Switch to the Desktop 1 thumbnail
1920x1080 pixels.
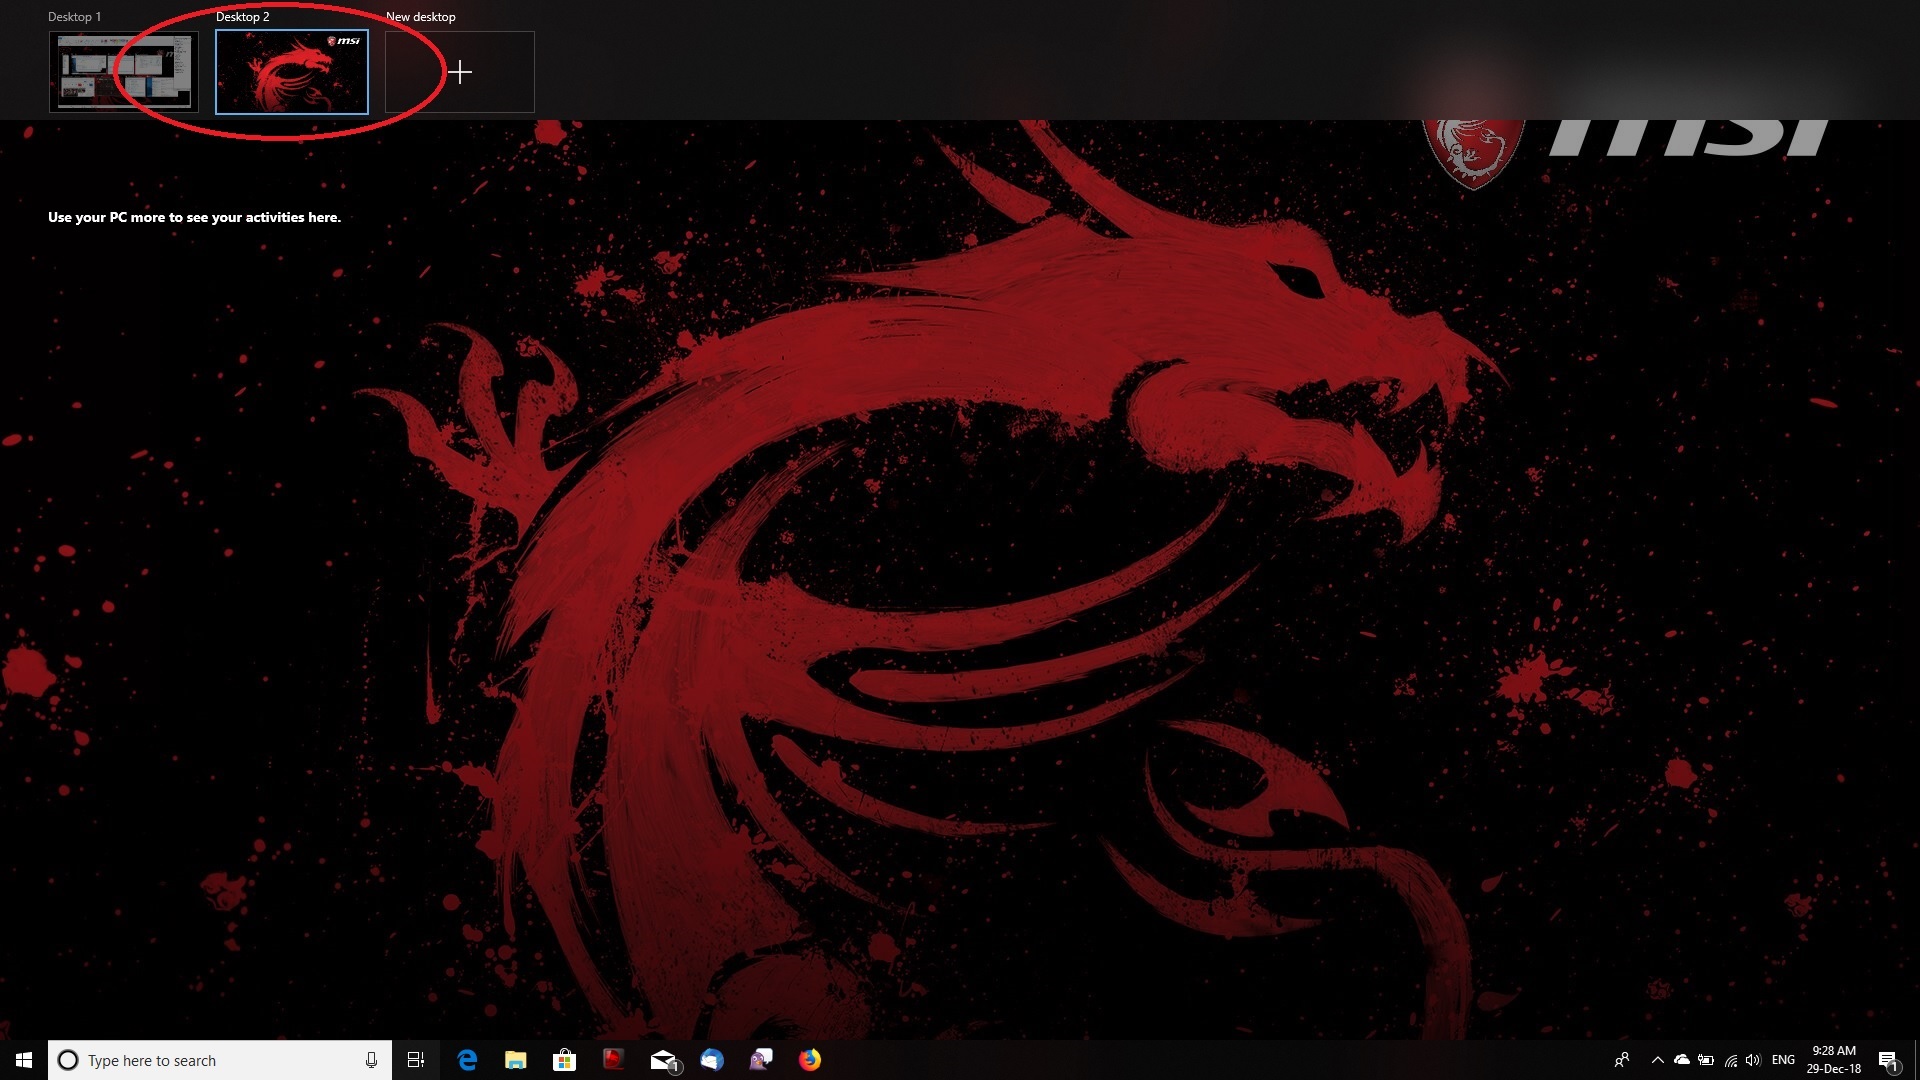(124, 72)
